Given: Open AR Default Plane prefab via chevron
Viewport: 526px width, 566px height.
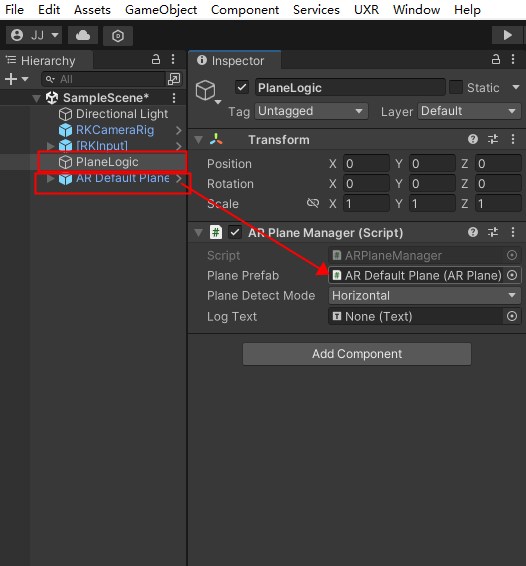Looking at the screenshot, I should [x=179, y=178].
